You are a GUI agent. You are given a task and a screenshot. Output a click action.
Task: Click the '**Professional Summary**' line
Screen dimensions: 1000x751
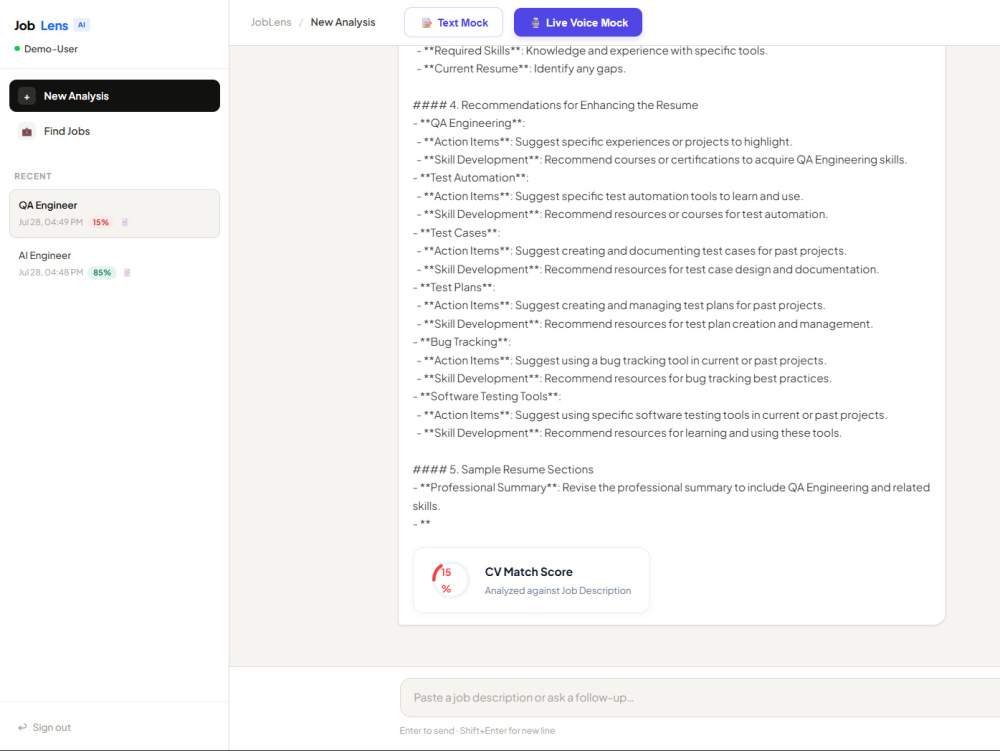point(672,497)
